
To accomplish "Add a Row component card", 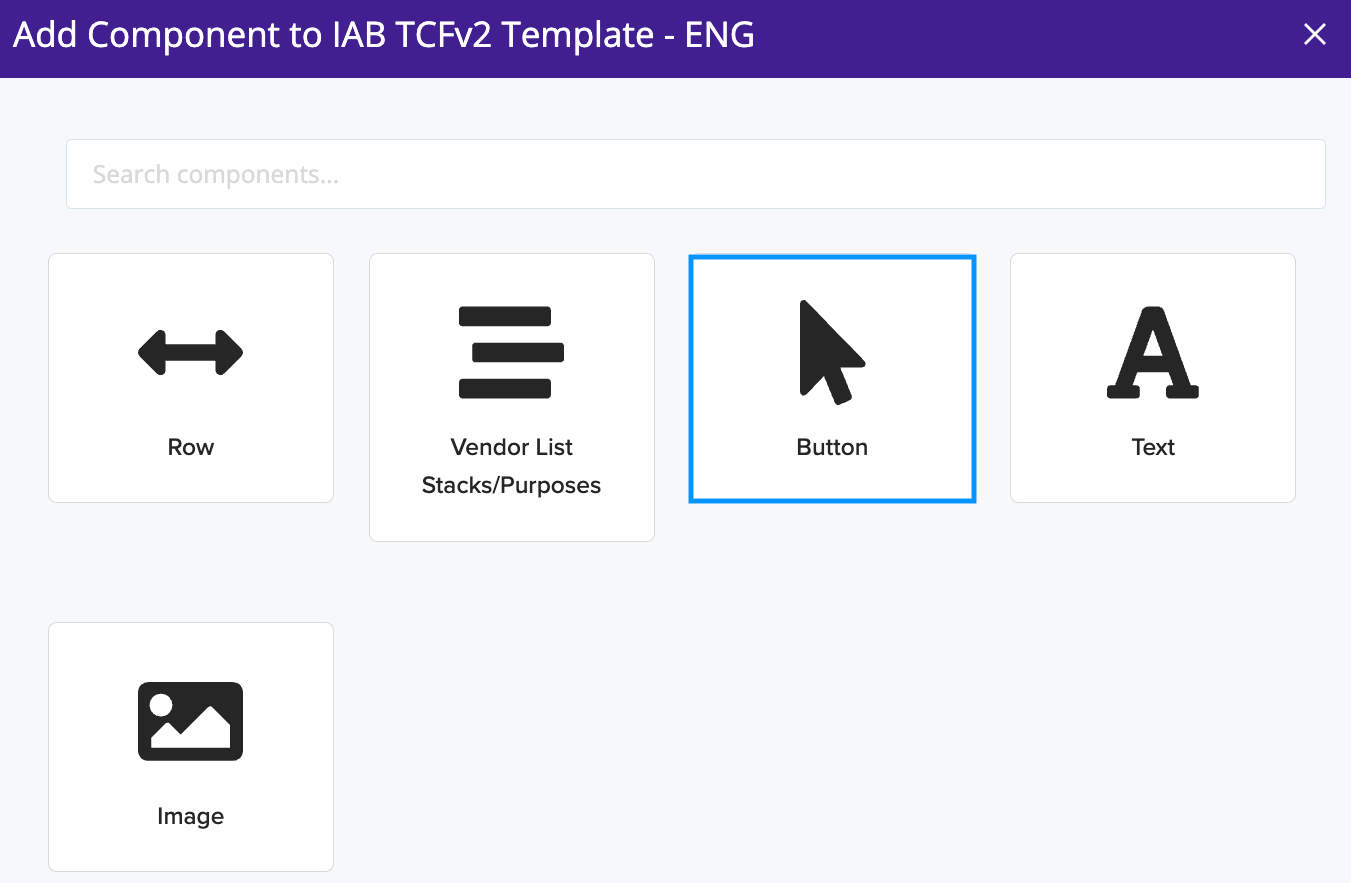I will [x=191, y=378].
